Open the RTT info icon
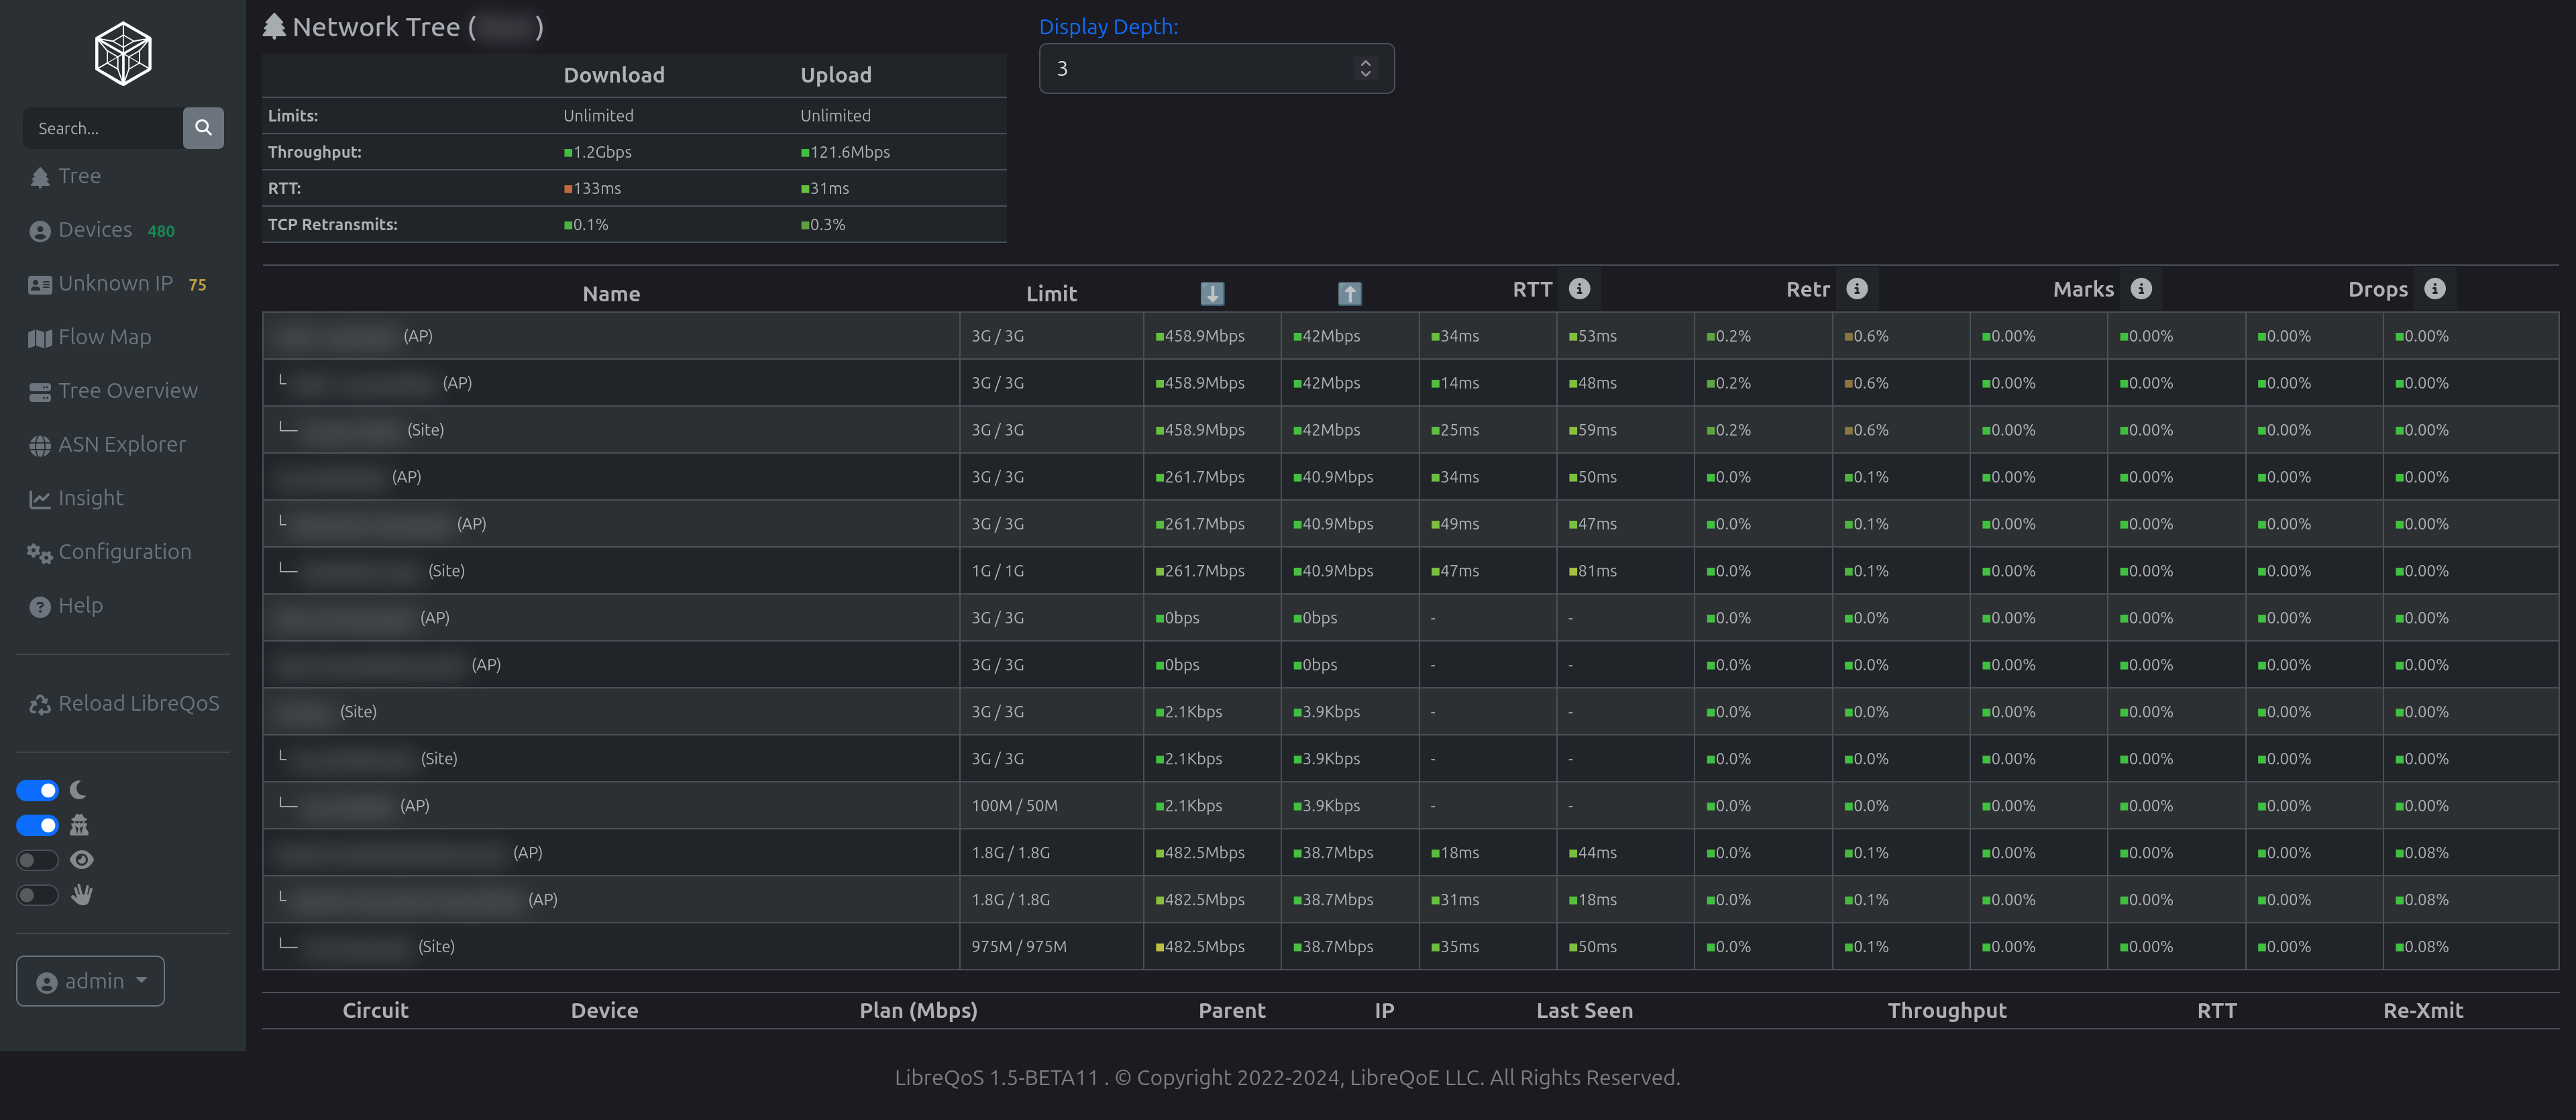 point(1579,289)
